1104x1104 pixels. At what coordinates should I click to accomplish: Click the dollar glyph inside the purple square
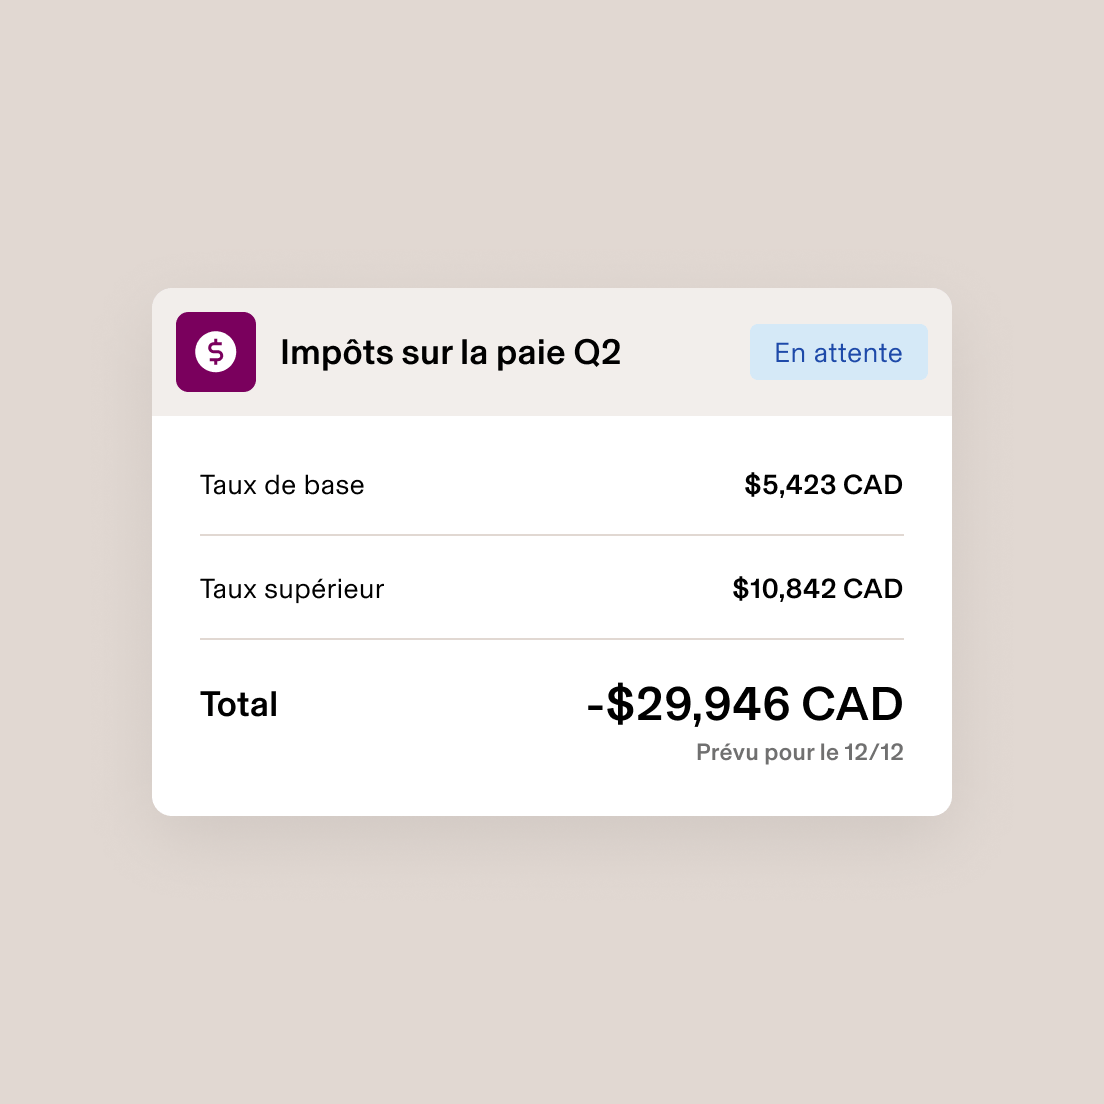tap(216, 352)
